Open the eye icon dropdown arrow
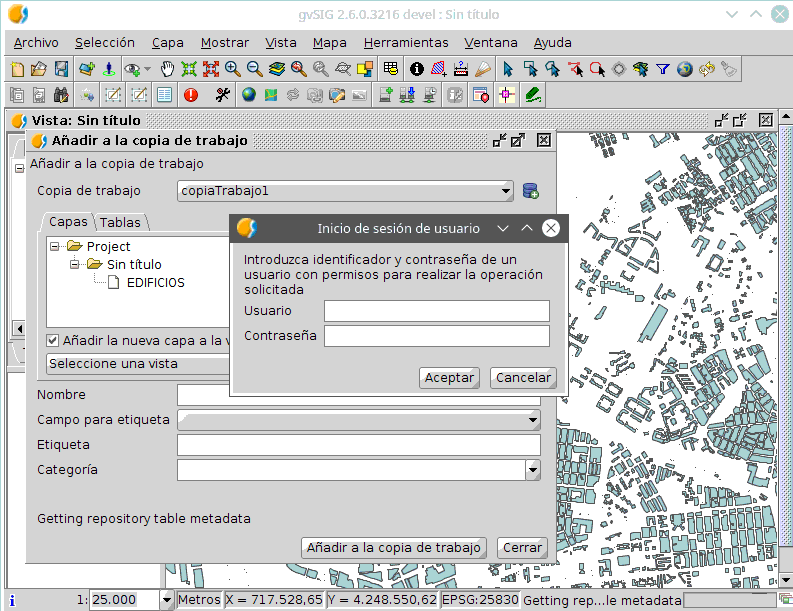The image size is (793, 611). click(147, 69)
